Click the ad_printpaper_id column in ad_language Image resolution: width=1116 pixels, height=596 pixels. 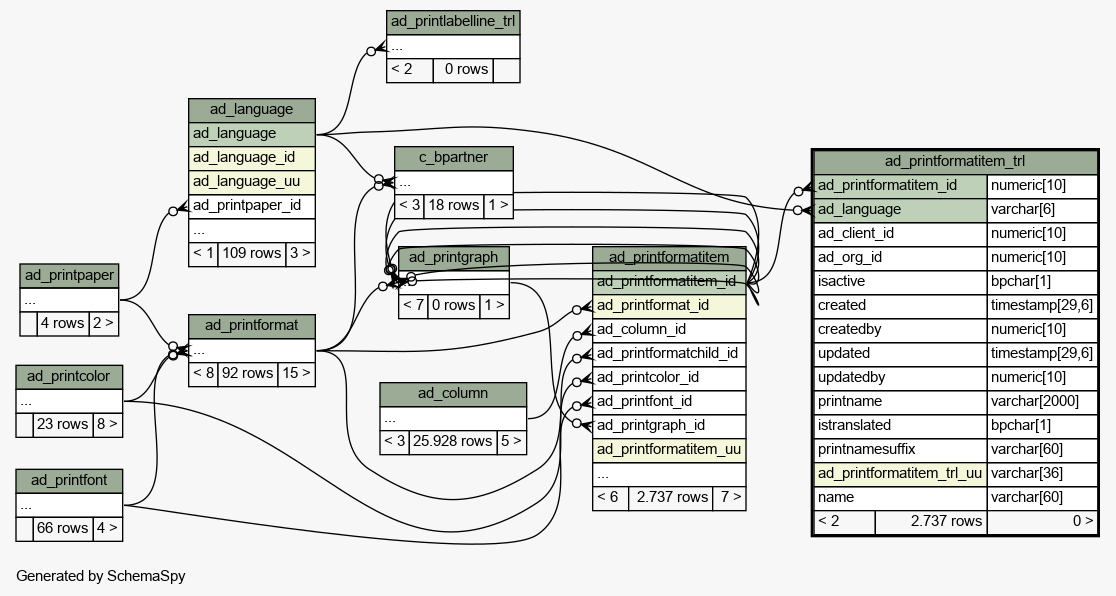point(251,205)
